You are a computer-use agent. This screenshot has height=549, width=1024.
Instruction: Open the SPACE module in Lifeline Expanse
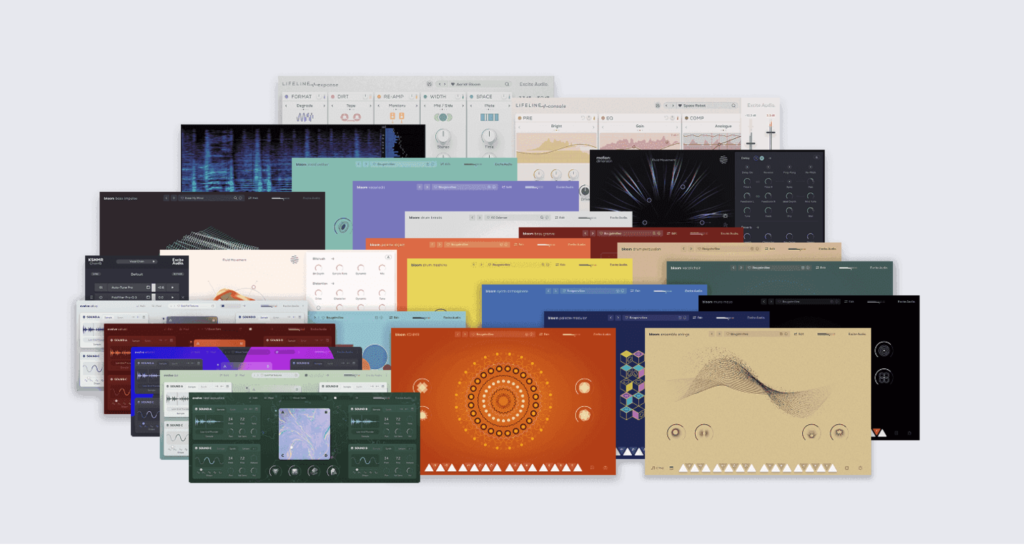(x=485, y=97)
